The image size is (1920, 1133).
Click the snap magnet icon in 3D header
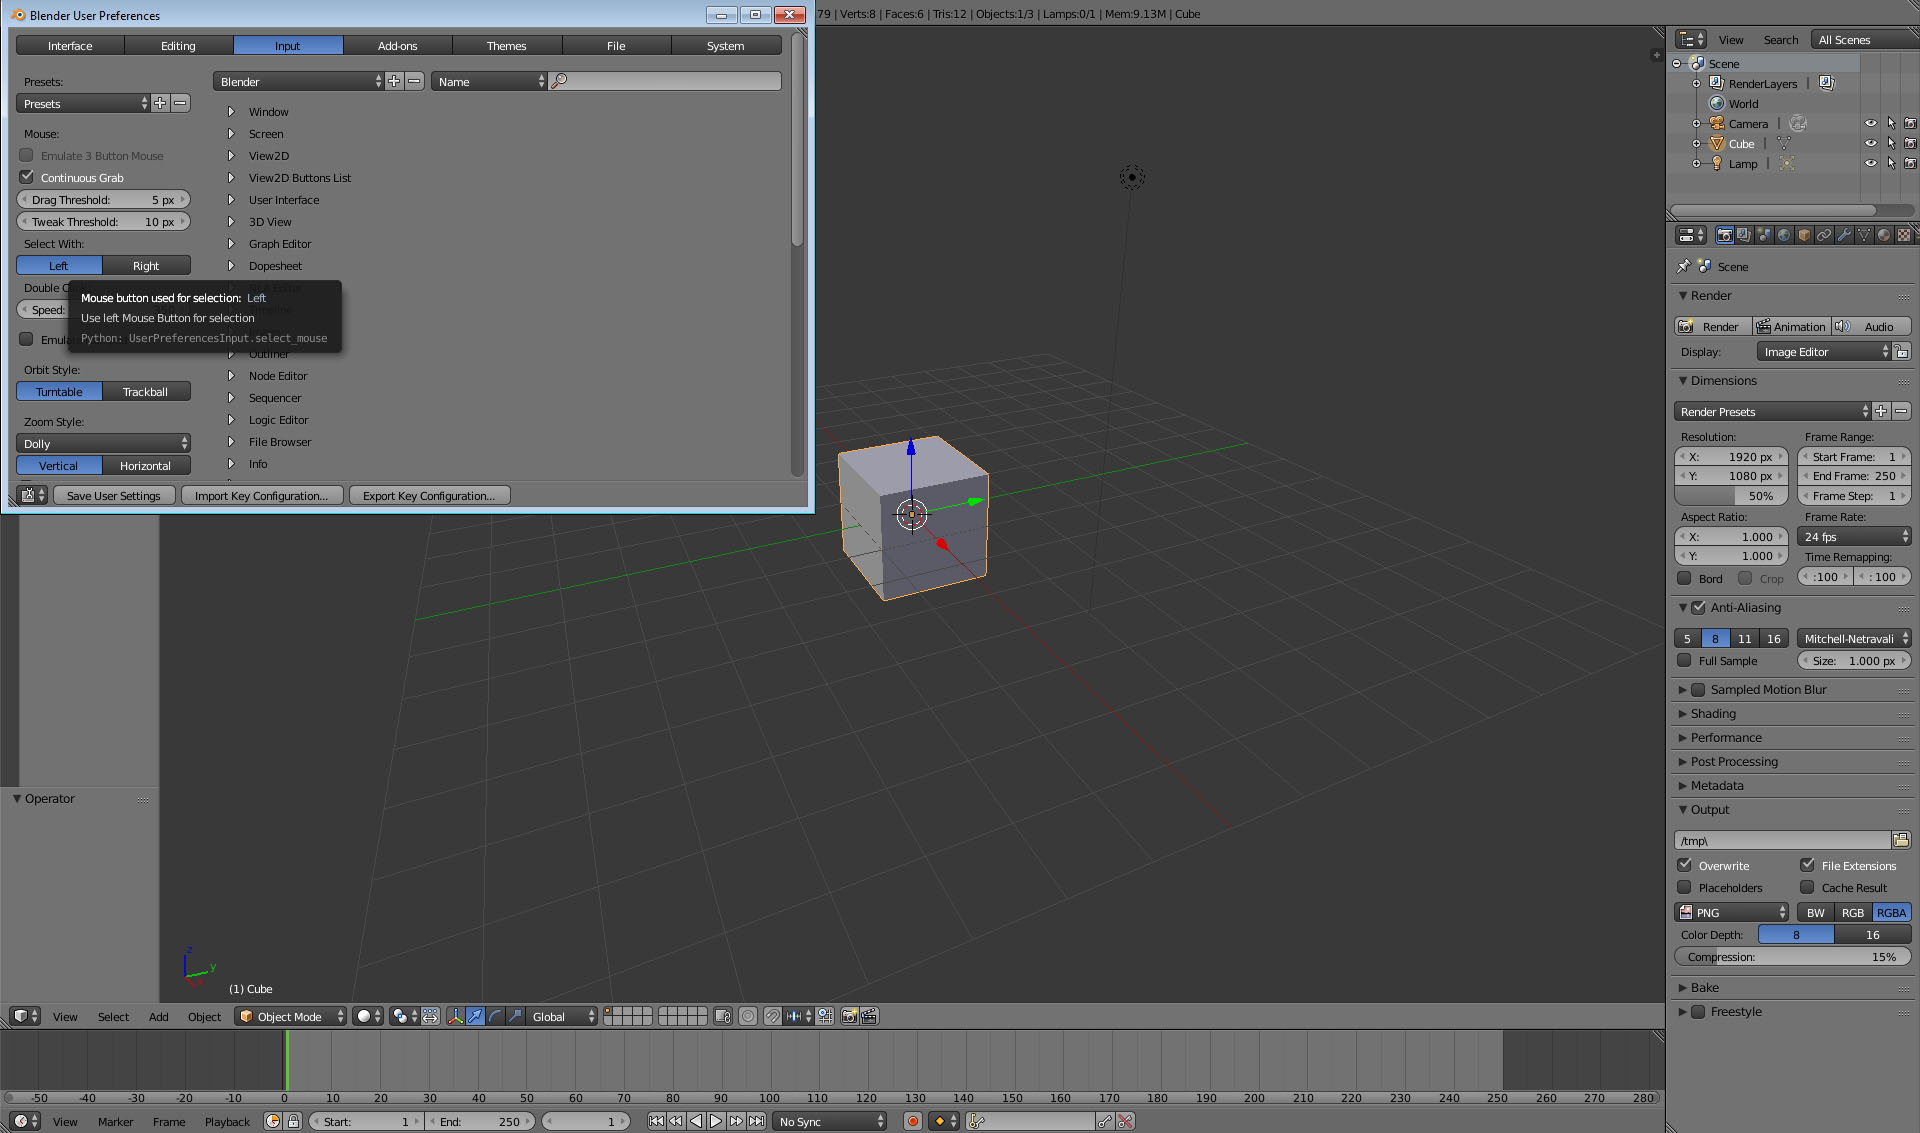tap(772, 1016)
